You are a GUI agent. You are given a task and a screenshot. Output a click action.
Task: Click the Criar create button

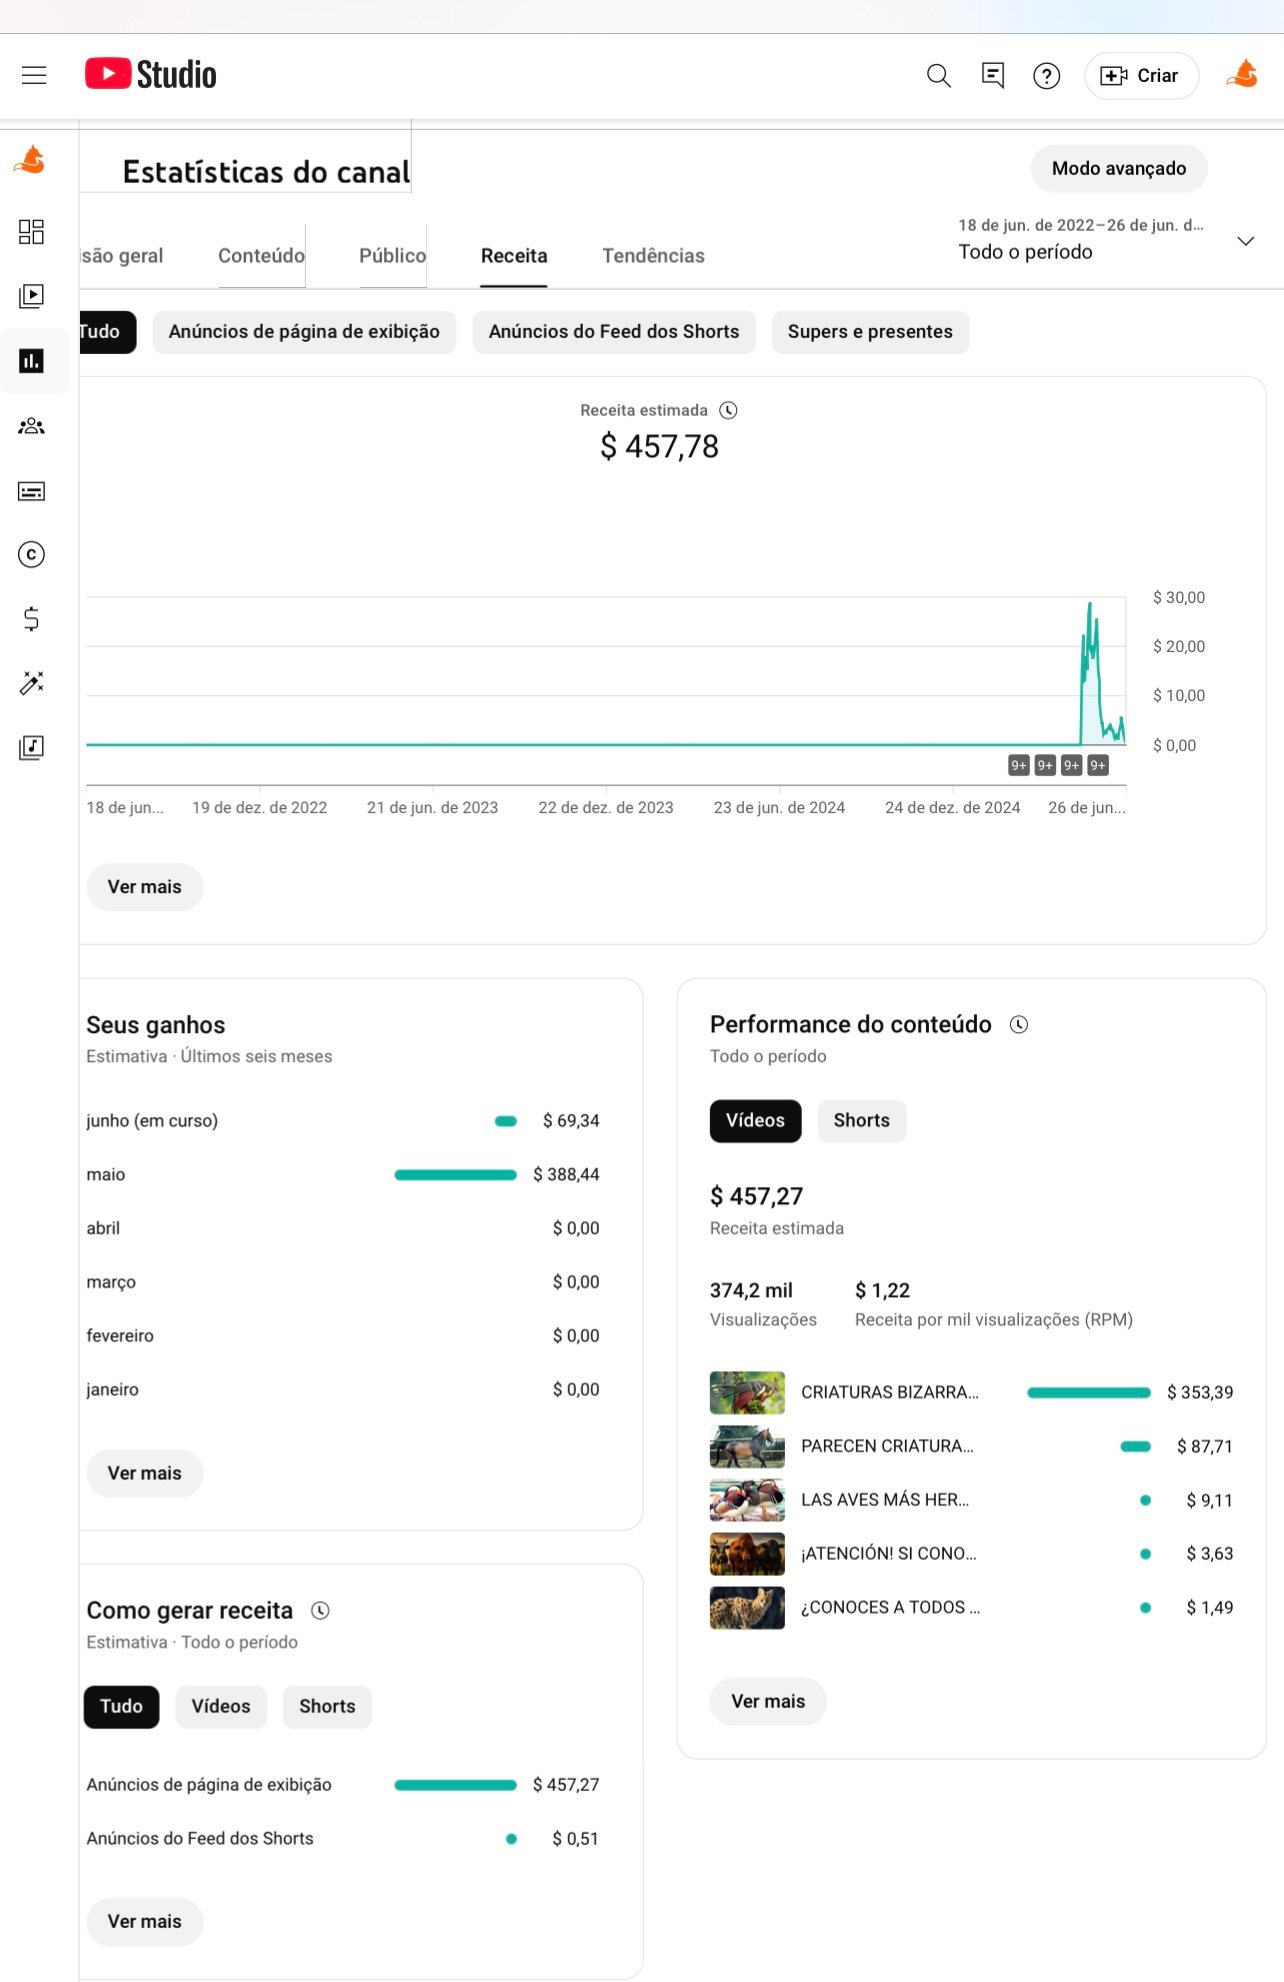point(1141,76)
